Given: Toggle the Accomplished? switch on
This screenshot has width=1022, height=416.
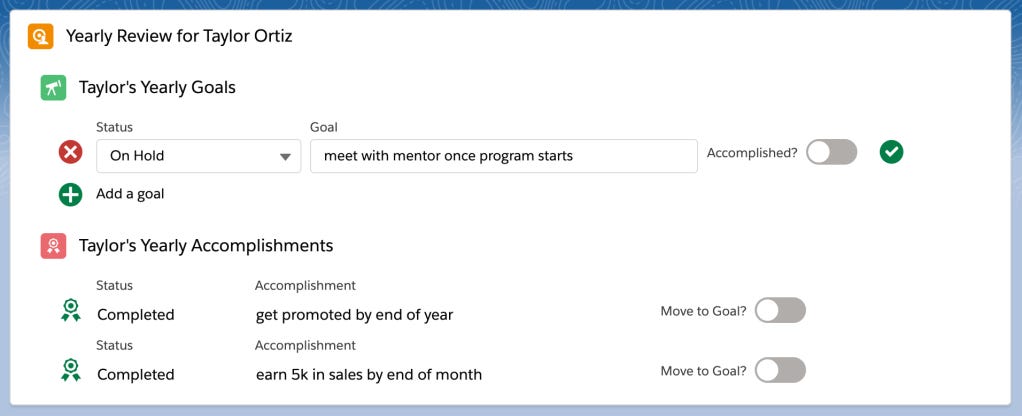Looking at the screenshot, I should point(831,152).
